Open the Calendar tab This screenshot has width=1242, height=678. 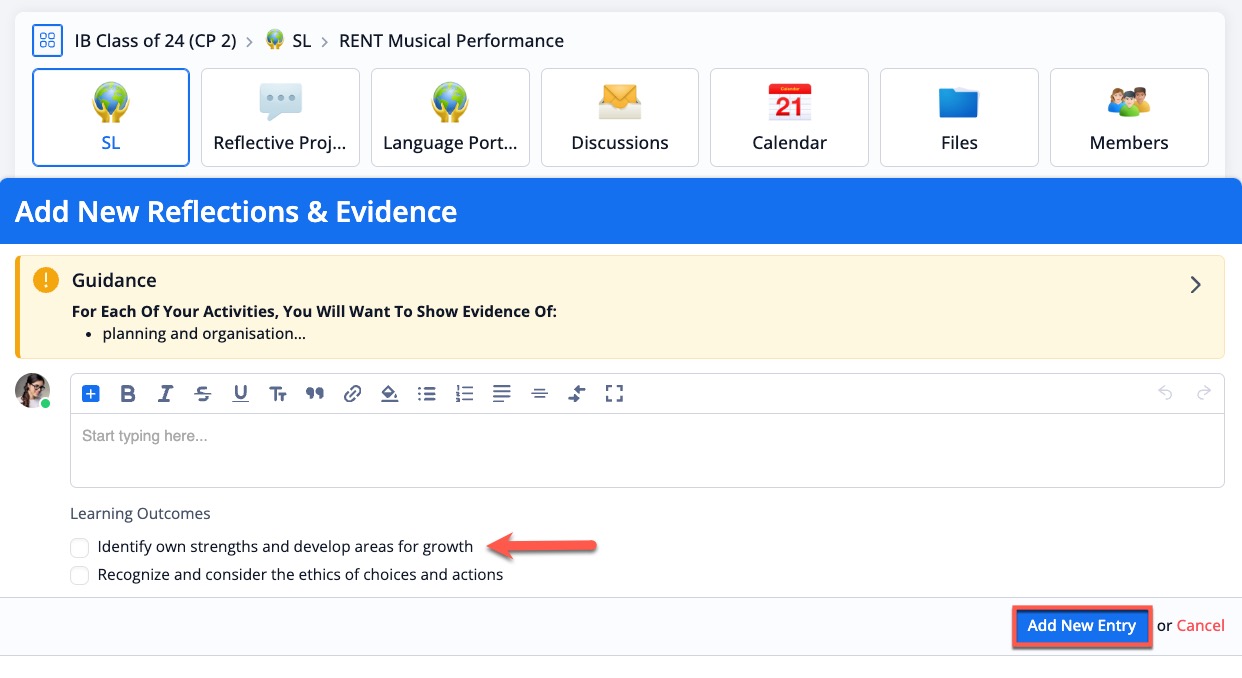click(x=789, y=117)
